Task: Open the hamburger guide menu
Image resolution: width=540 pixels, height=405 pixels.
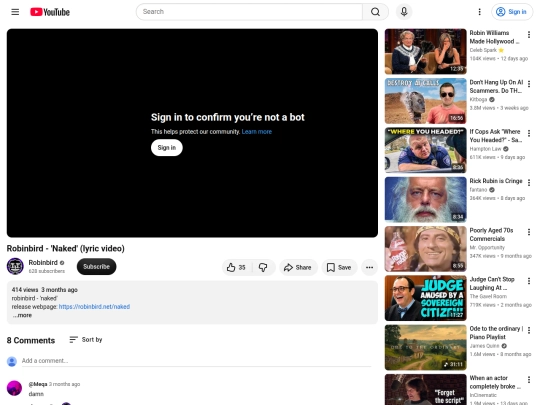Action: pos(15,12)
